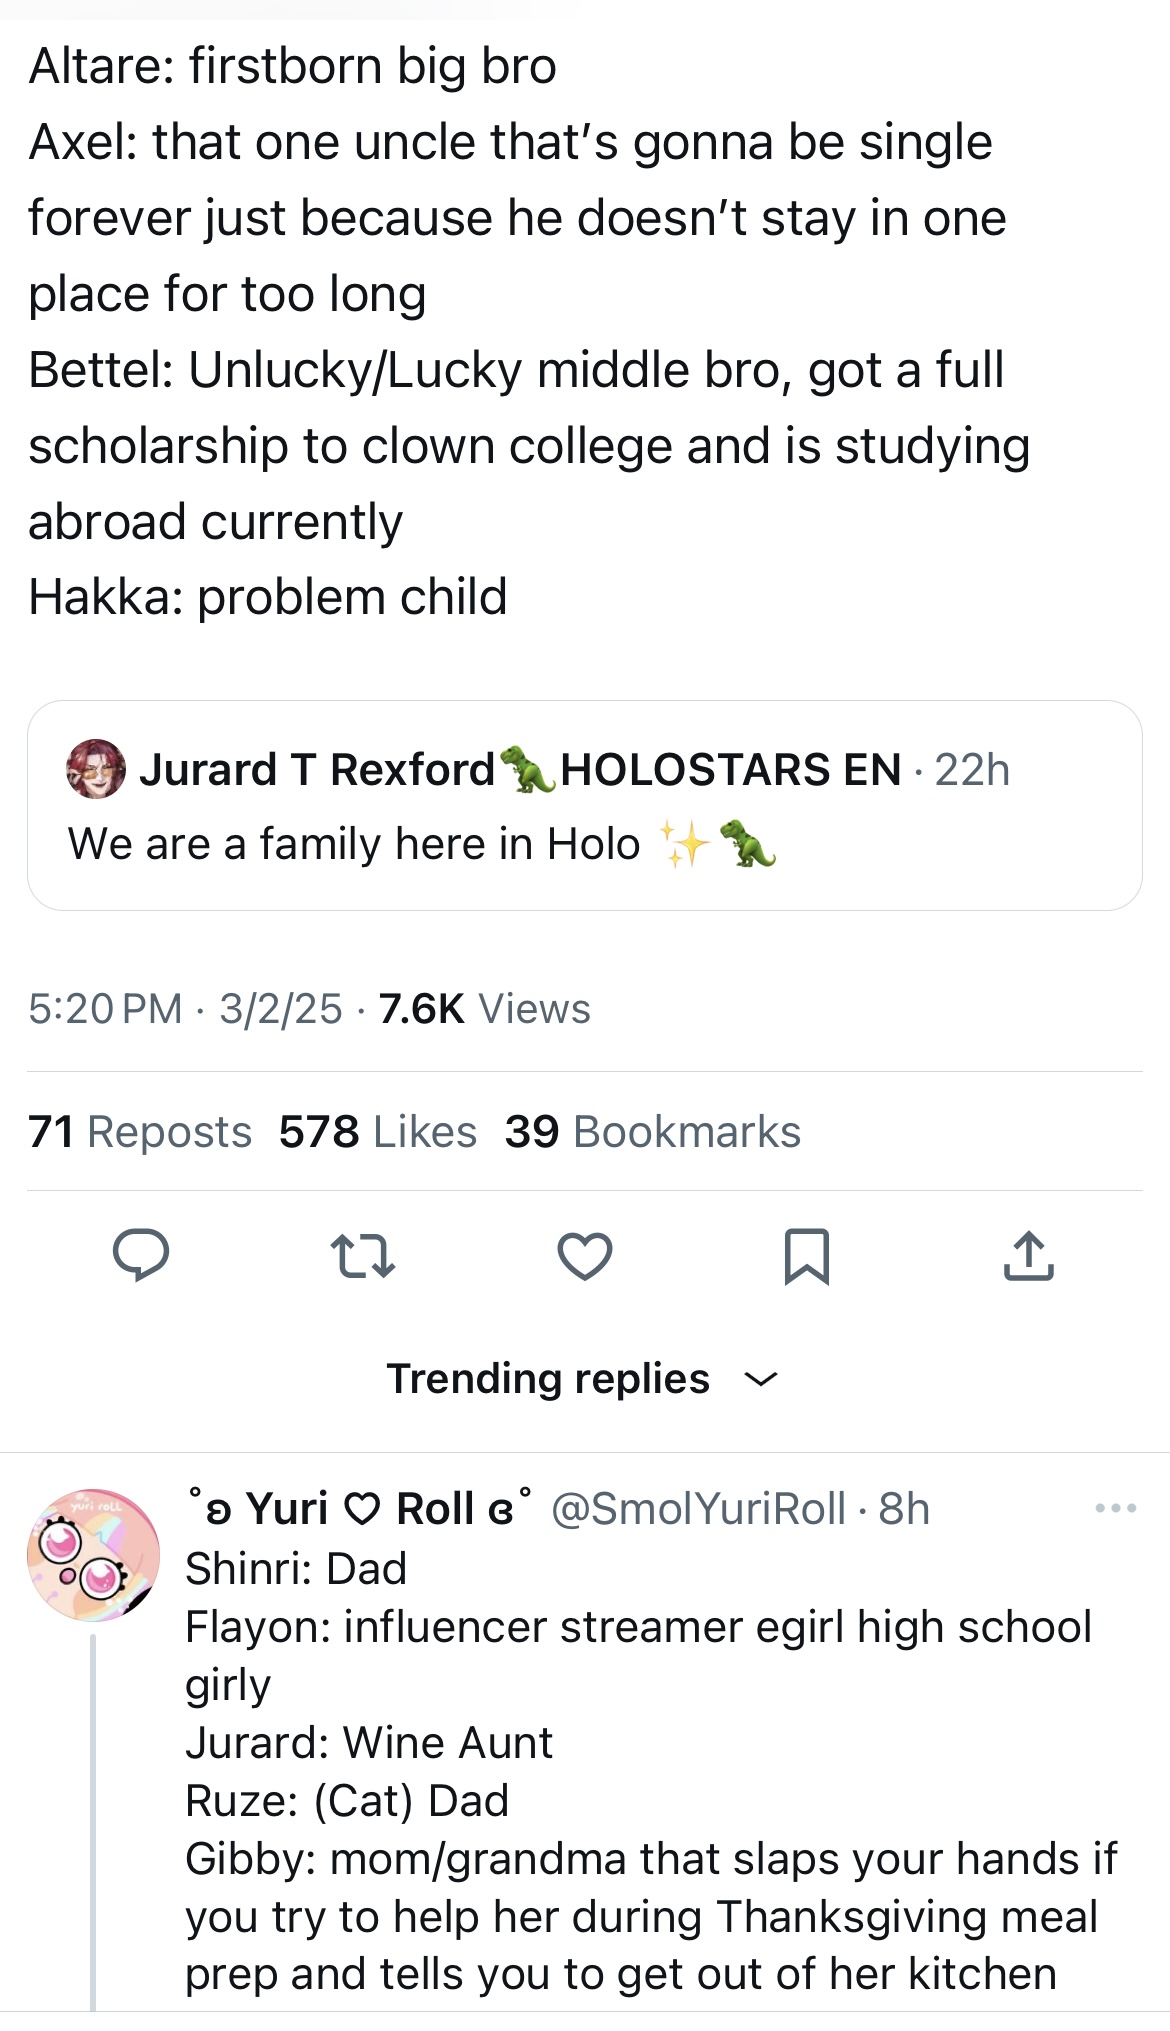Tap the 7.6K Views count
Viewport: 1170px width, 2031px height.
coord(485,1009)
